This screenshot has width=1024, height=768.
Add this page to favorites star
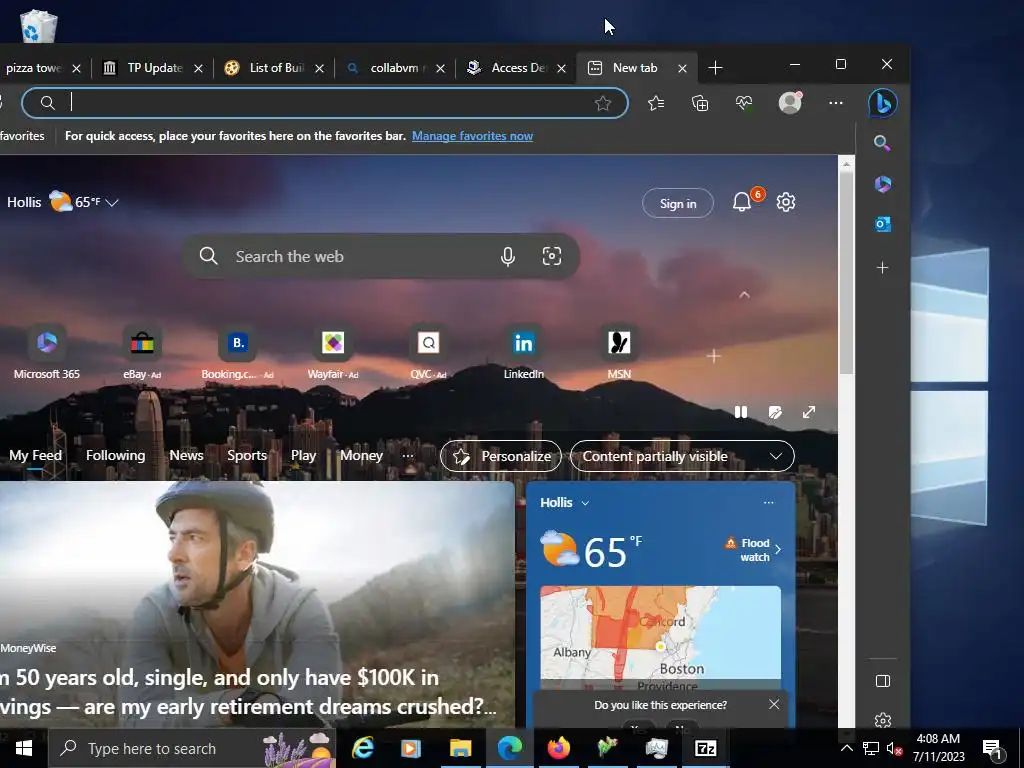point(603,103)
